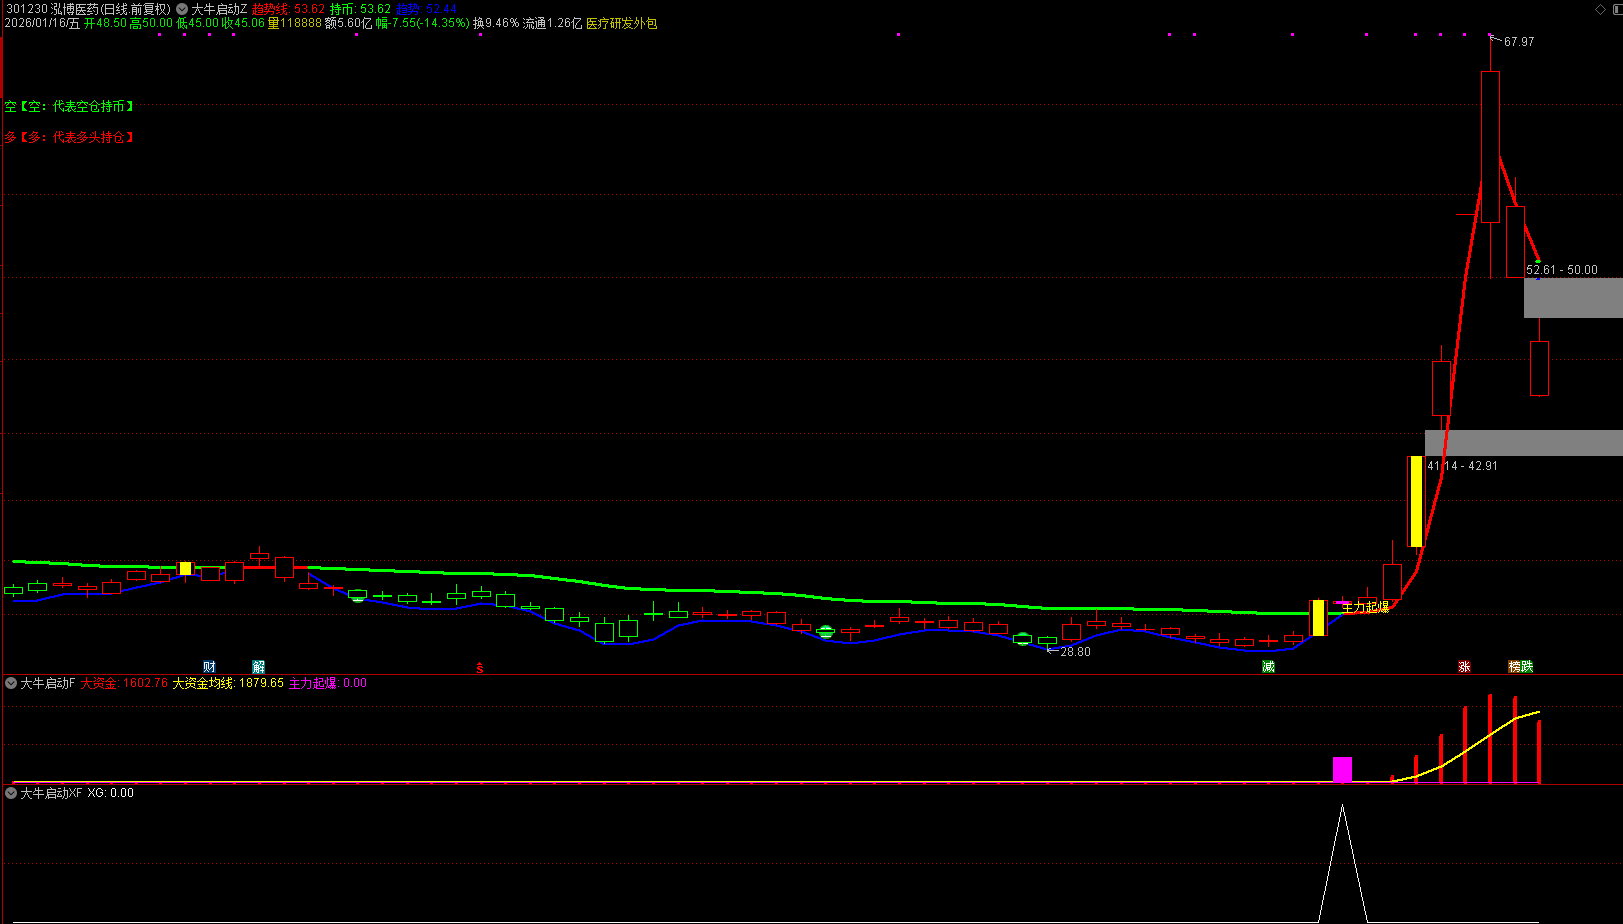Click the magenta 主力起爆 bar in sub-chart
The height and width of the screenshot is (924, 1623).
click(1342, 769)
